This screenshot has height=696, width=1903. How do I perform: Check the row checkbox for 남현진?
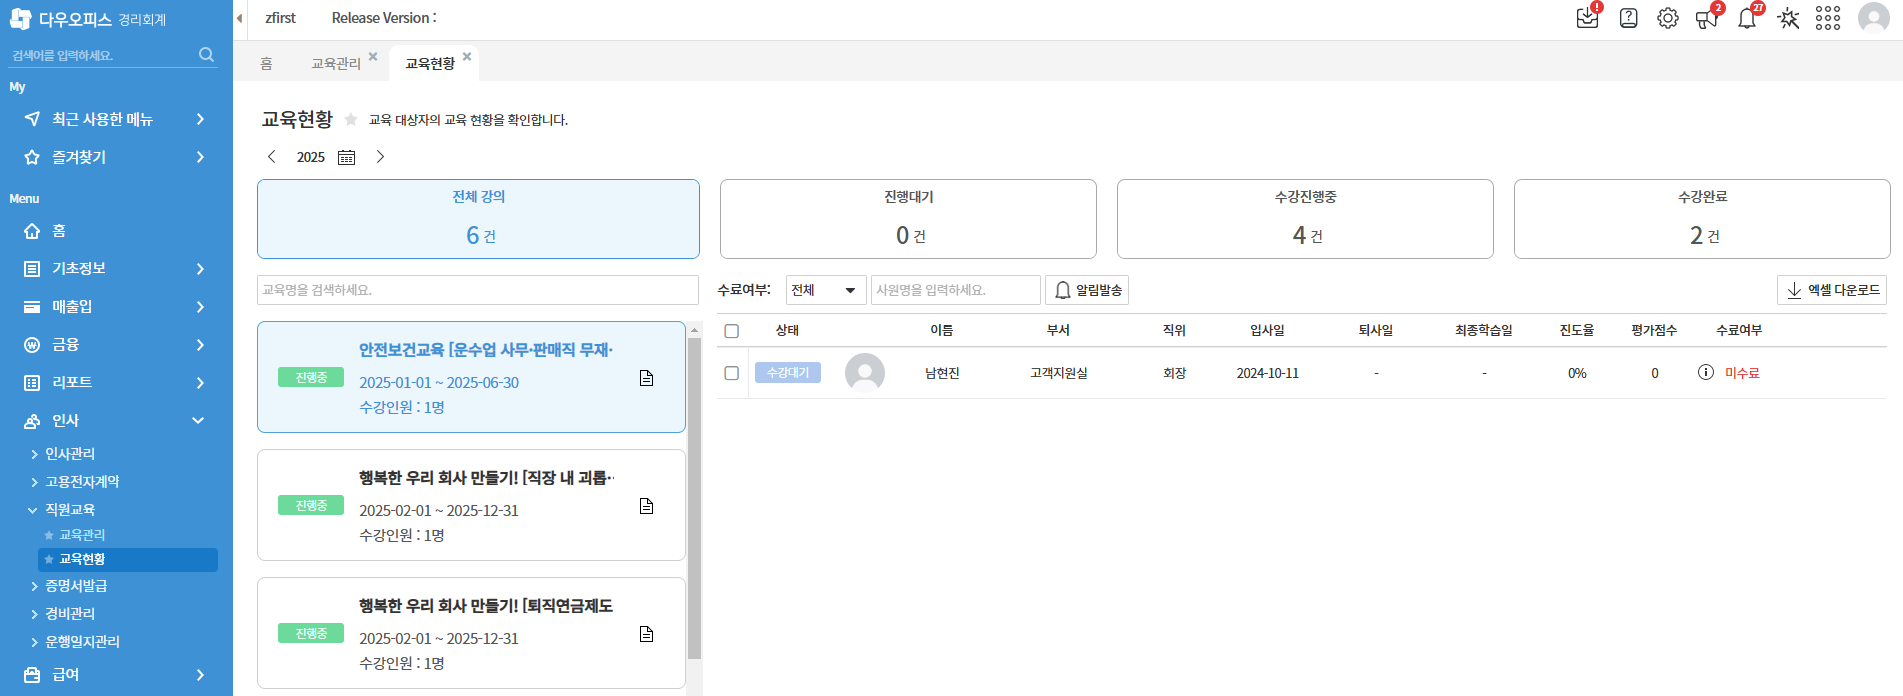[x=732, y=373]
